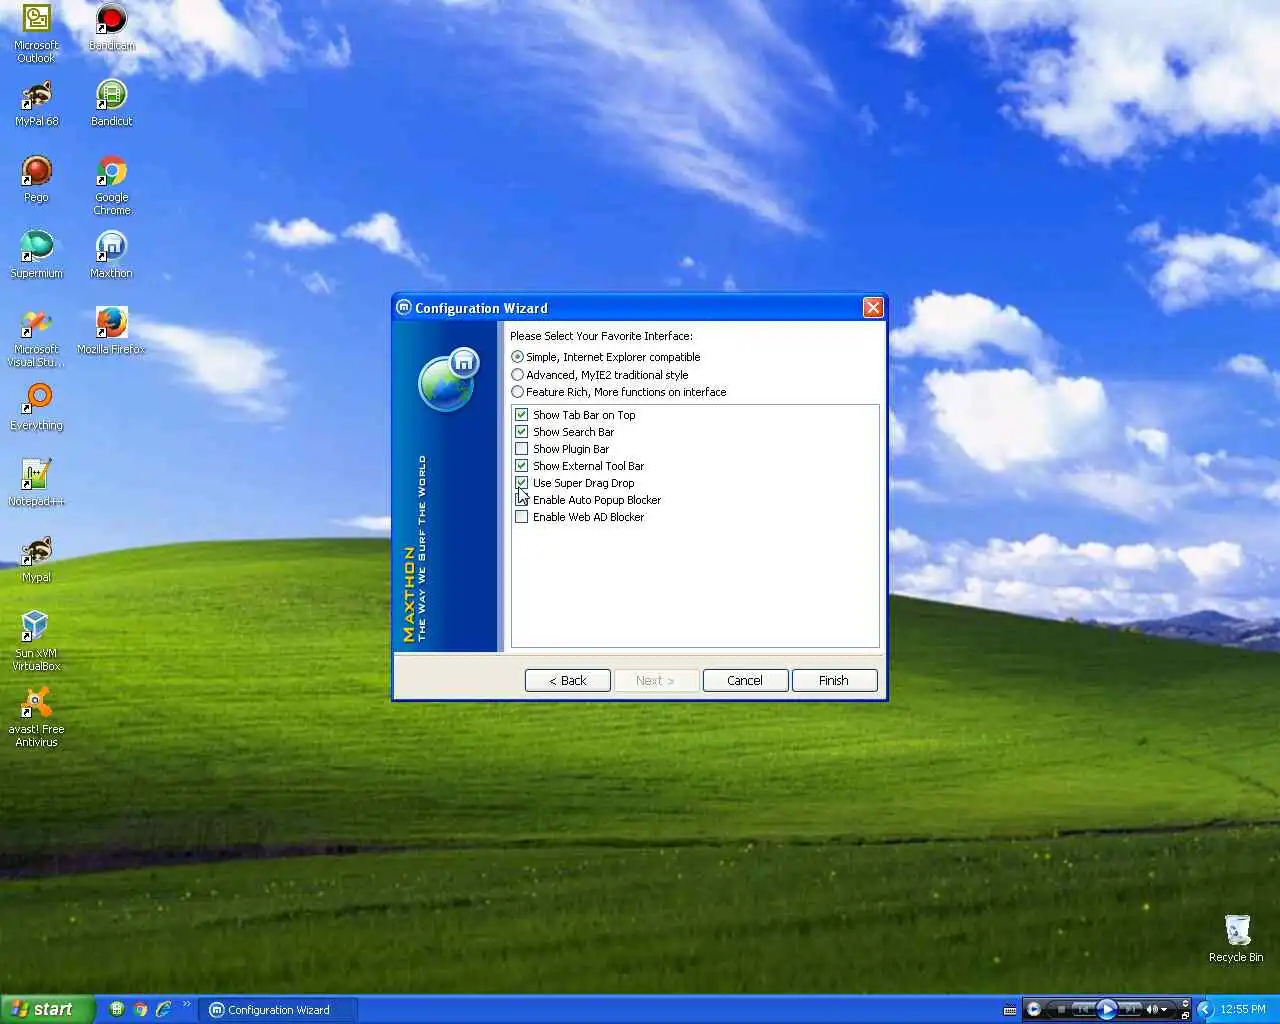Uncheck Show Search Bar
This screenshot has width=1280, height=1024.
pyautogui.click(x=521, y=432)
